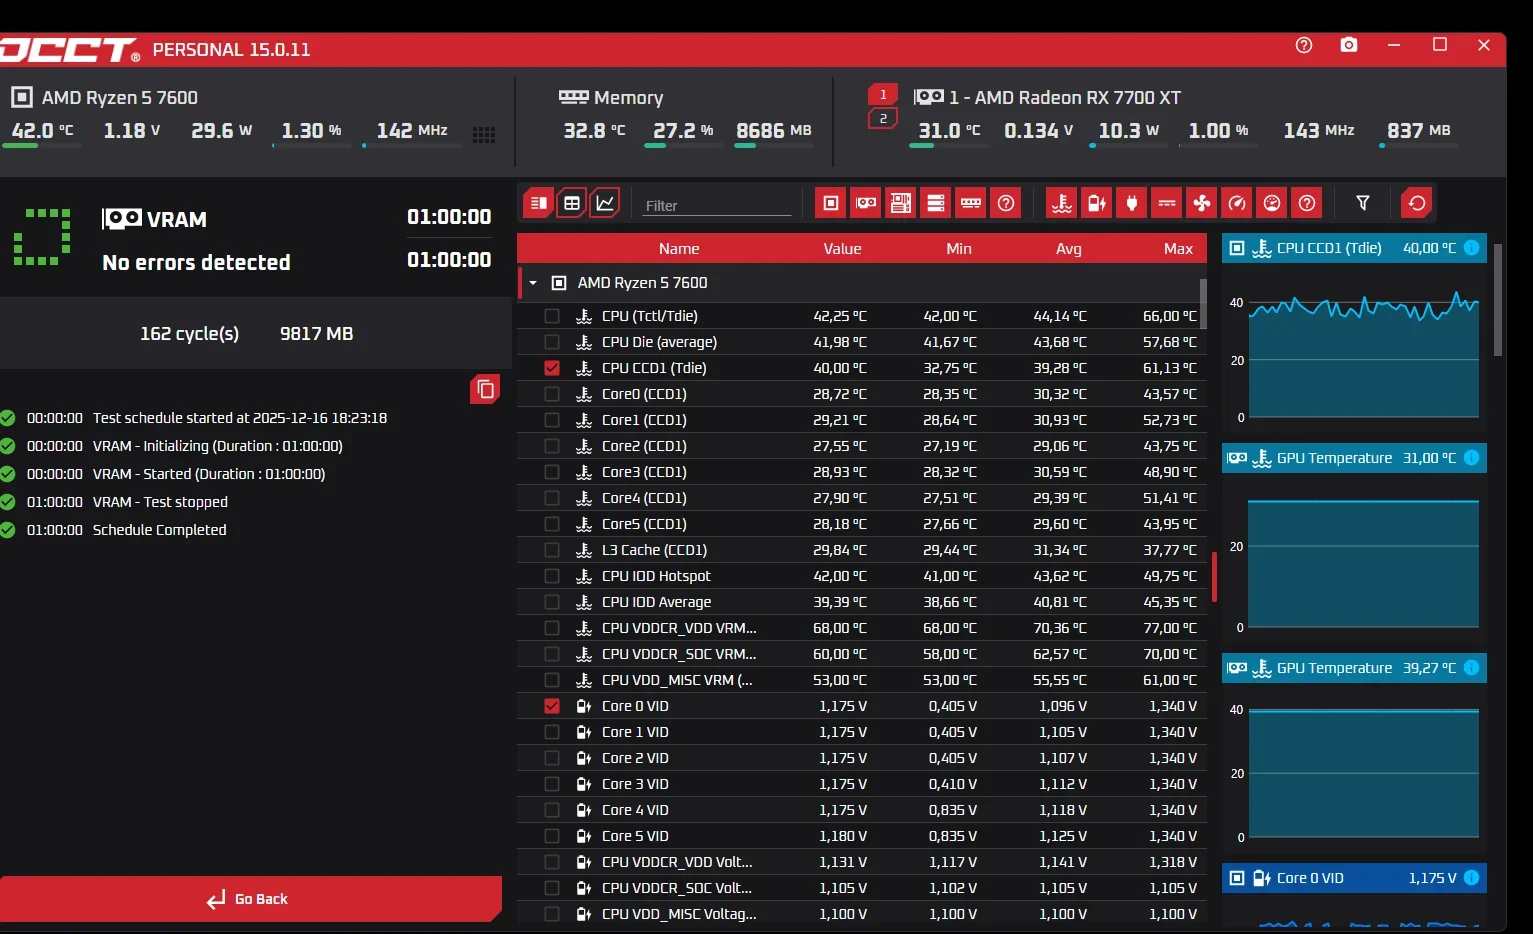Click the CPU VDDCR_SOC VRM sensor row name
This screenshot has width=1533, height=934.
[679, 654]
